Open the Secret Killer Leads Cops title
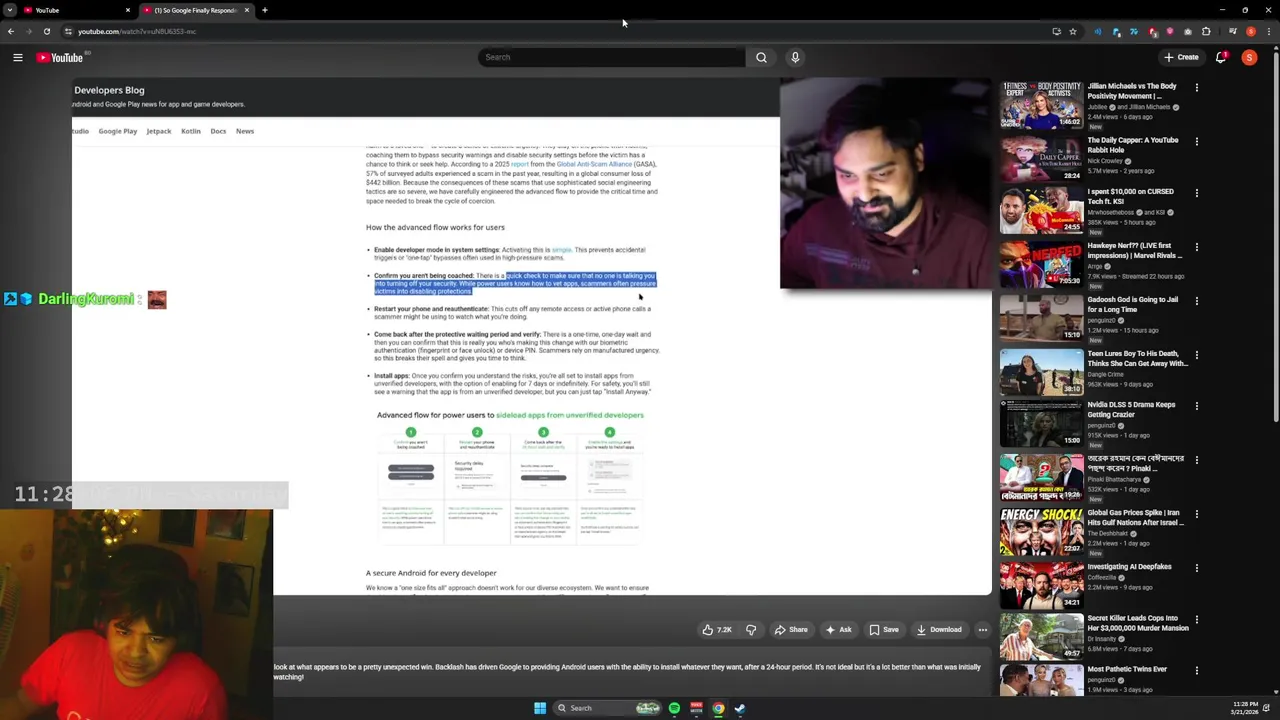Screen dimensions: 1280x720 [x=1137, y=623]
